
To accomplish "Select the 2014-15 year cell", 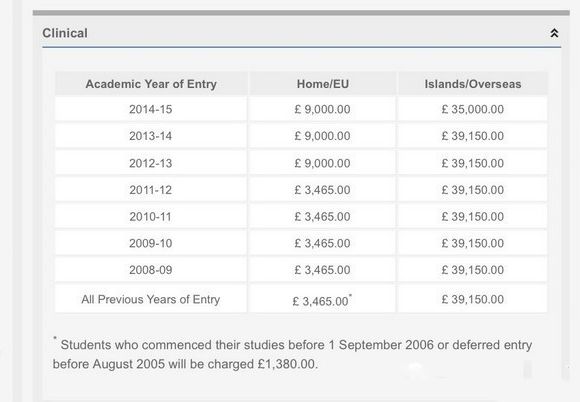I will tap(151, 109).
